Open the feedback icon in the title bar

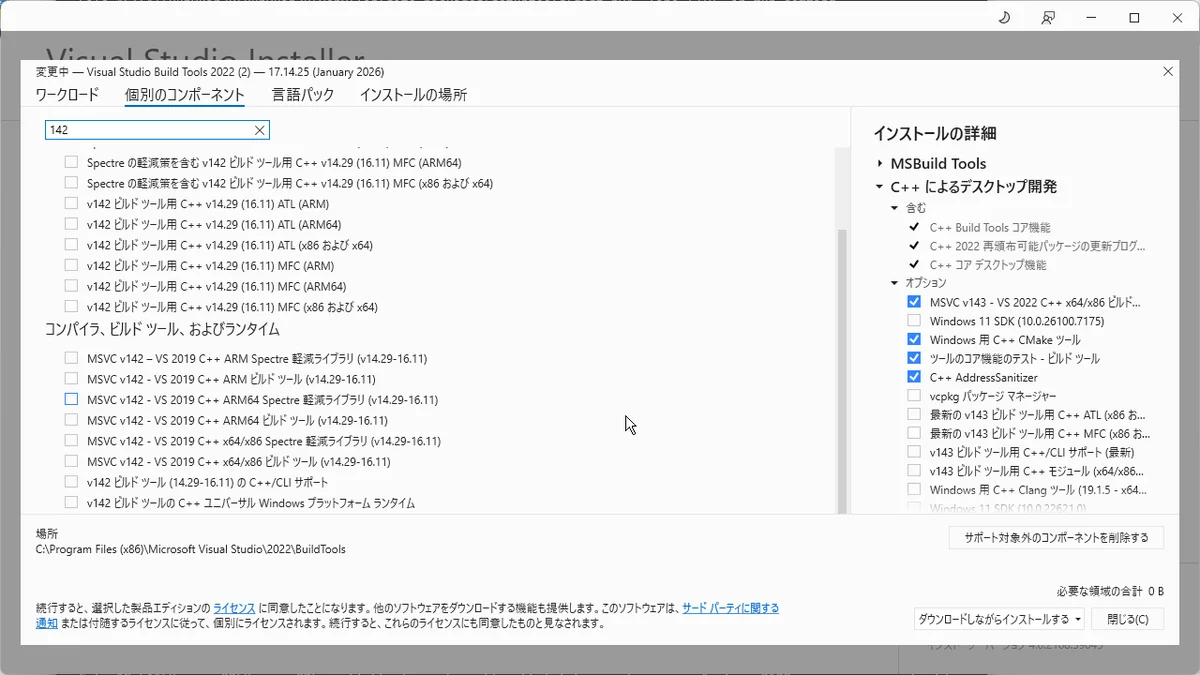coord(1047,18)
